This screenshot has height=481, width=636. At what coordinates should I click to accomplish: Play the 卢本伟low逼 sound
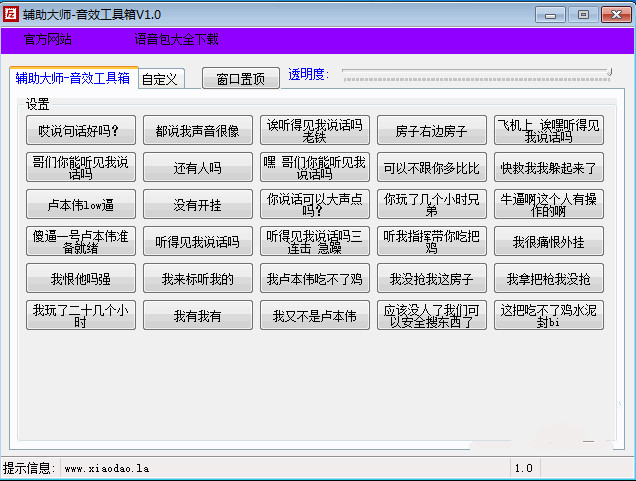coord(81,204)
